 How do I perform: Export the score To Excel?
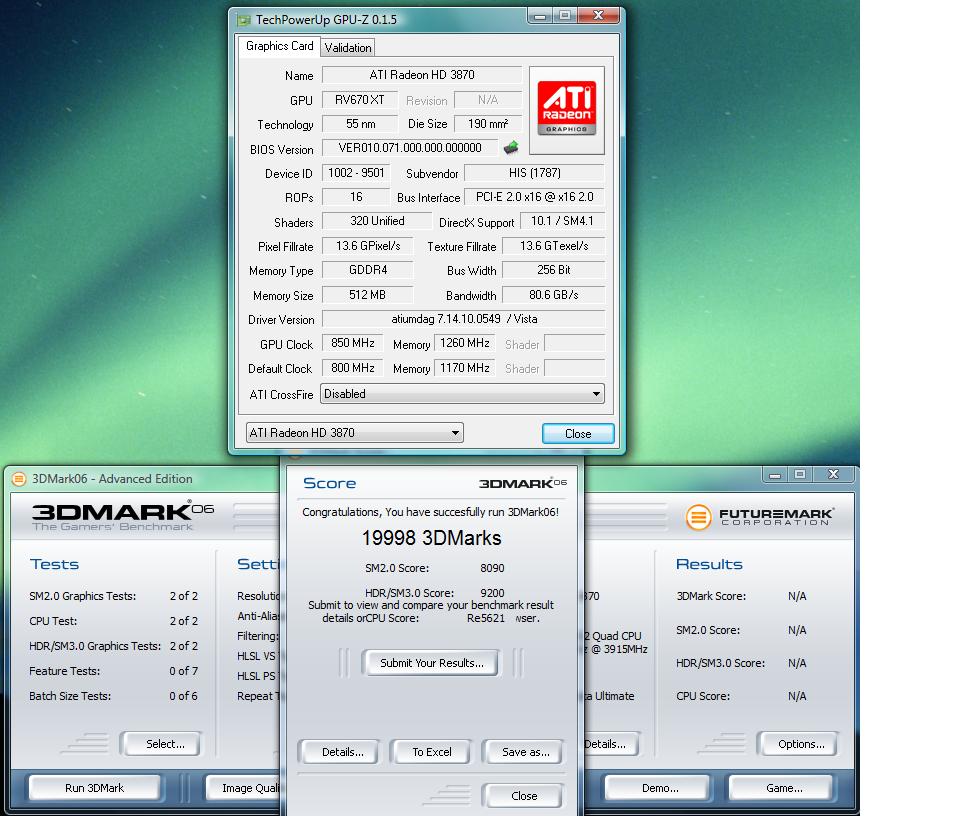tap(432, 752)
